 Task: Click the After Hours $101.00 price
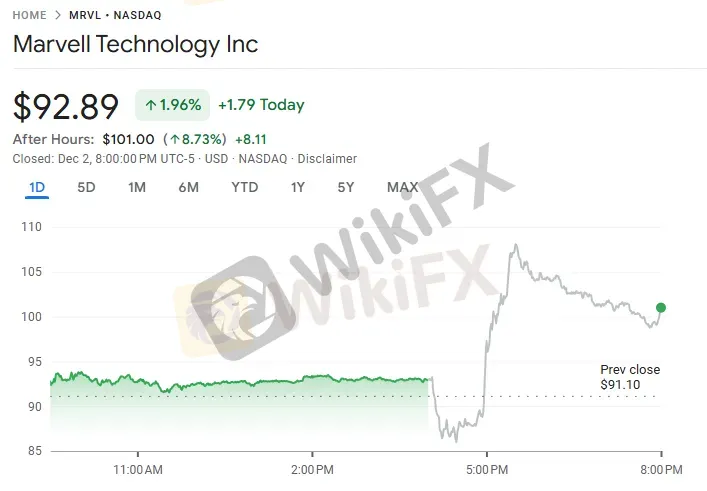[128, 140]
